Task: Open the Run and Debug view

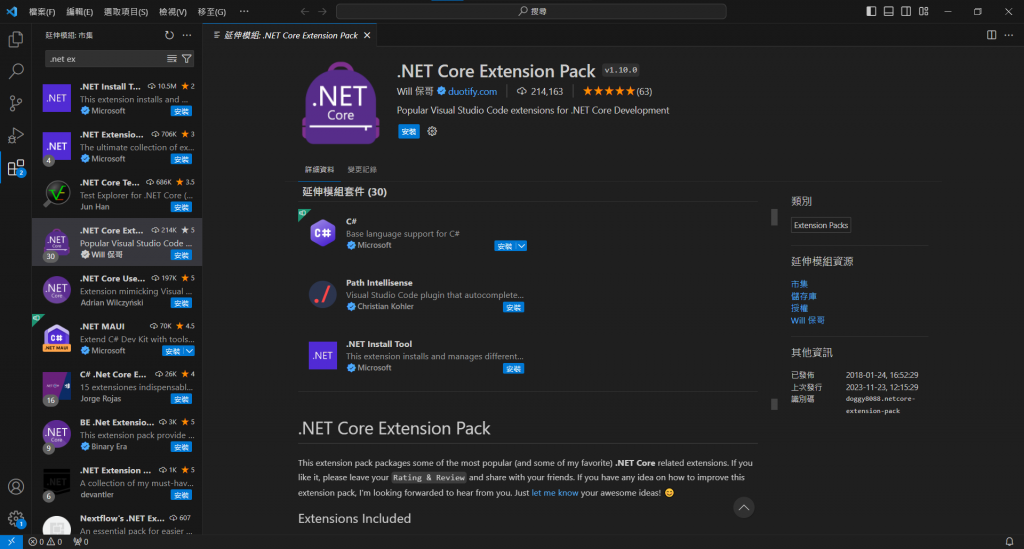Action: pyautogui.click(x=16, y=136)
